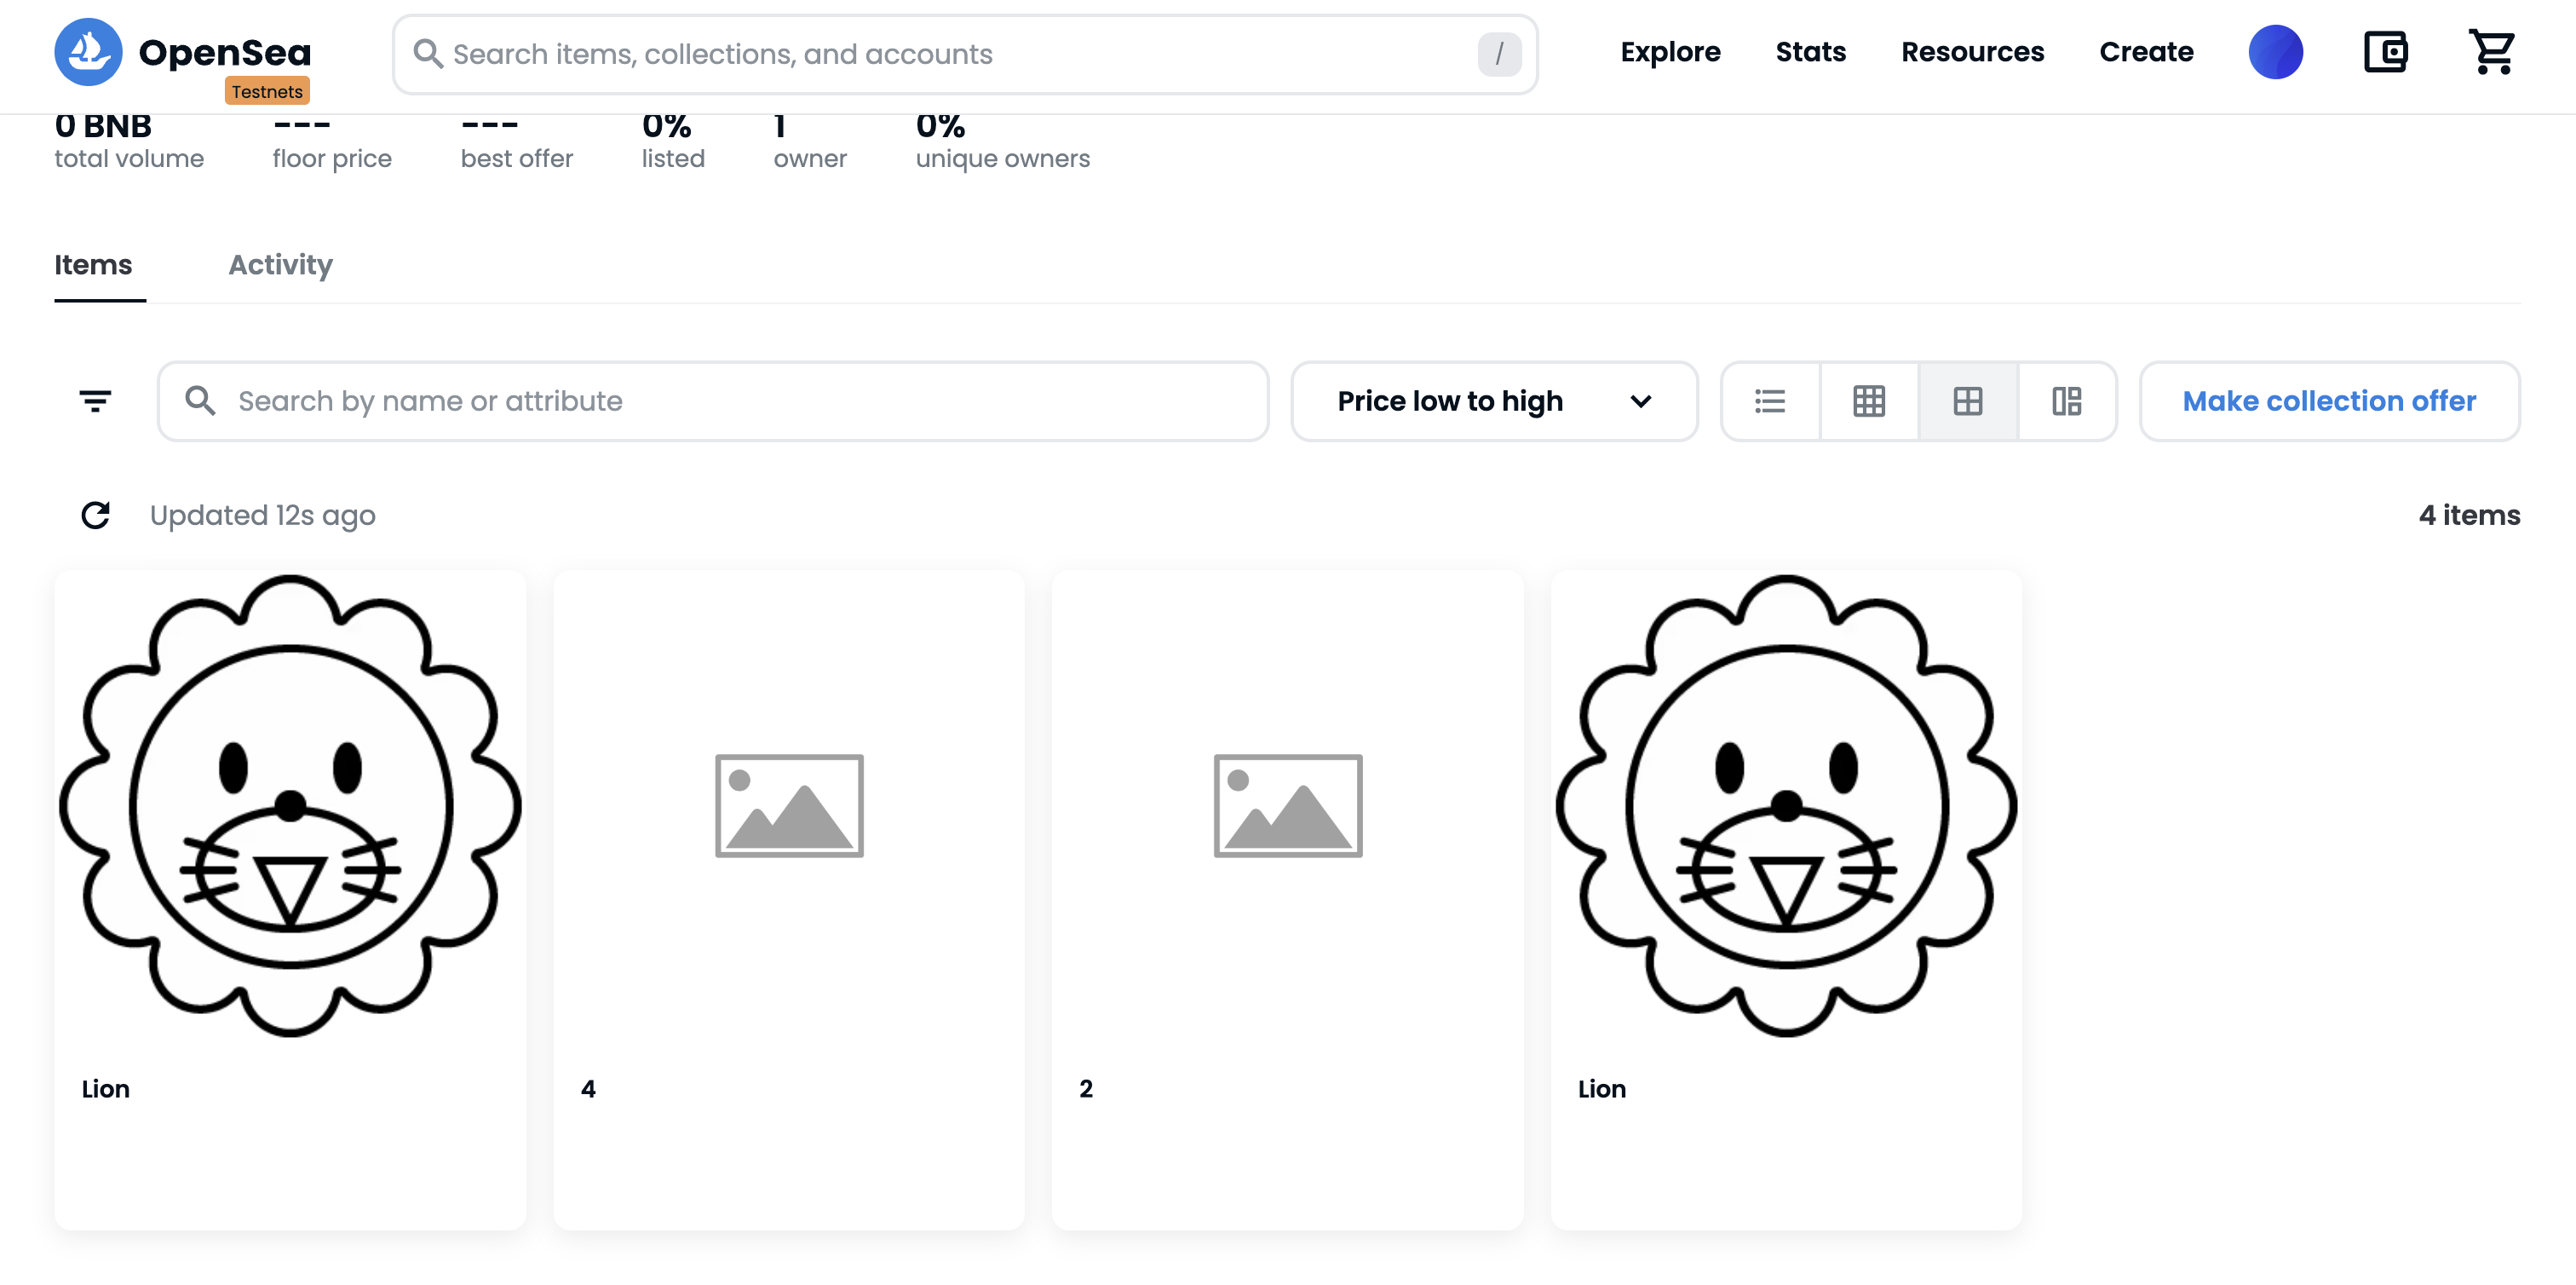Open the wallet icon in header
Image resolution: width=2576 pixels, height=1285 pixels.
coord(2385,52)
